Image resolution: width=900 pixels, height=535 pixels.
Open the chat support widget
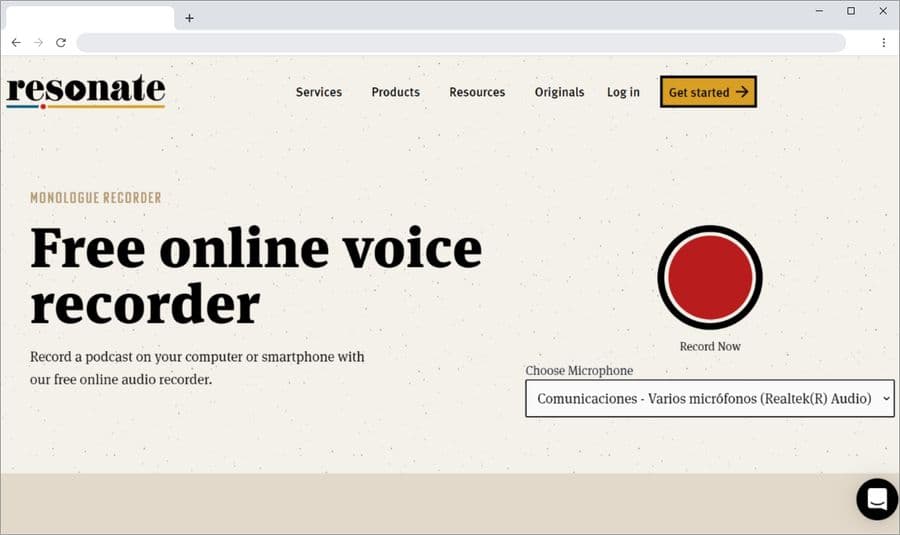[x=877, y=499]
